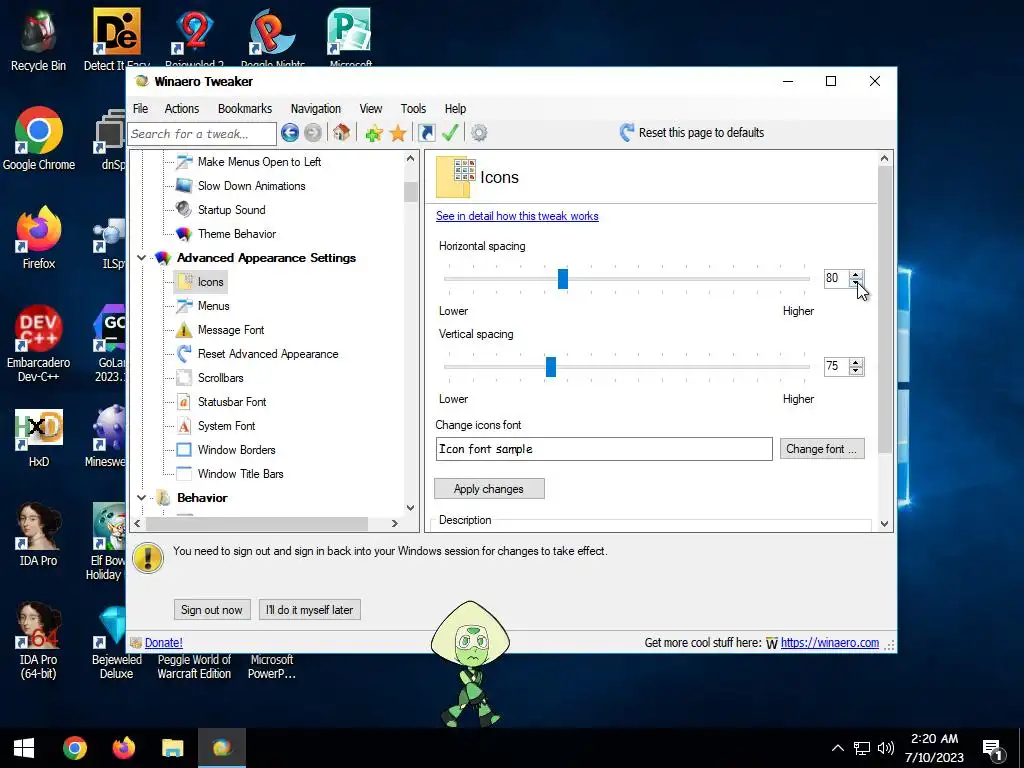This screenshot has width=1024, height=768.
Task: Go back with the blue back arrow
Action: [290, 133]
